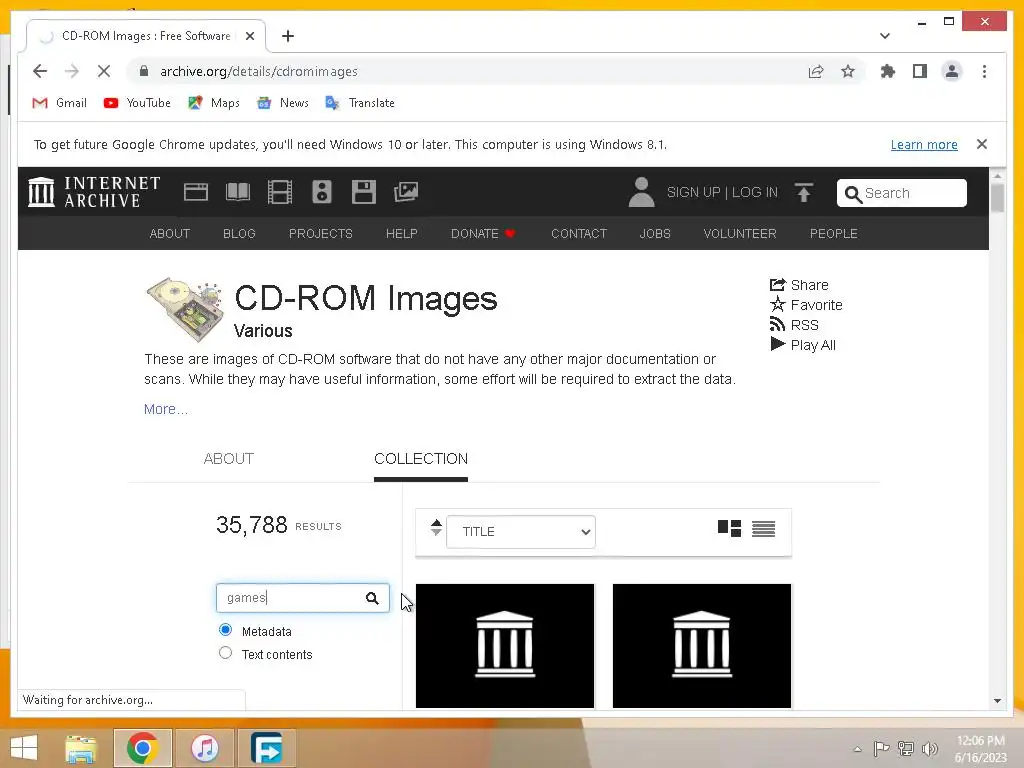
Task: Open a new browser tab
Action: point(288,36)
